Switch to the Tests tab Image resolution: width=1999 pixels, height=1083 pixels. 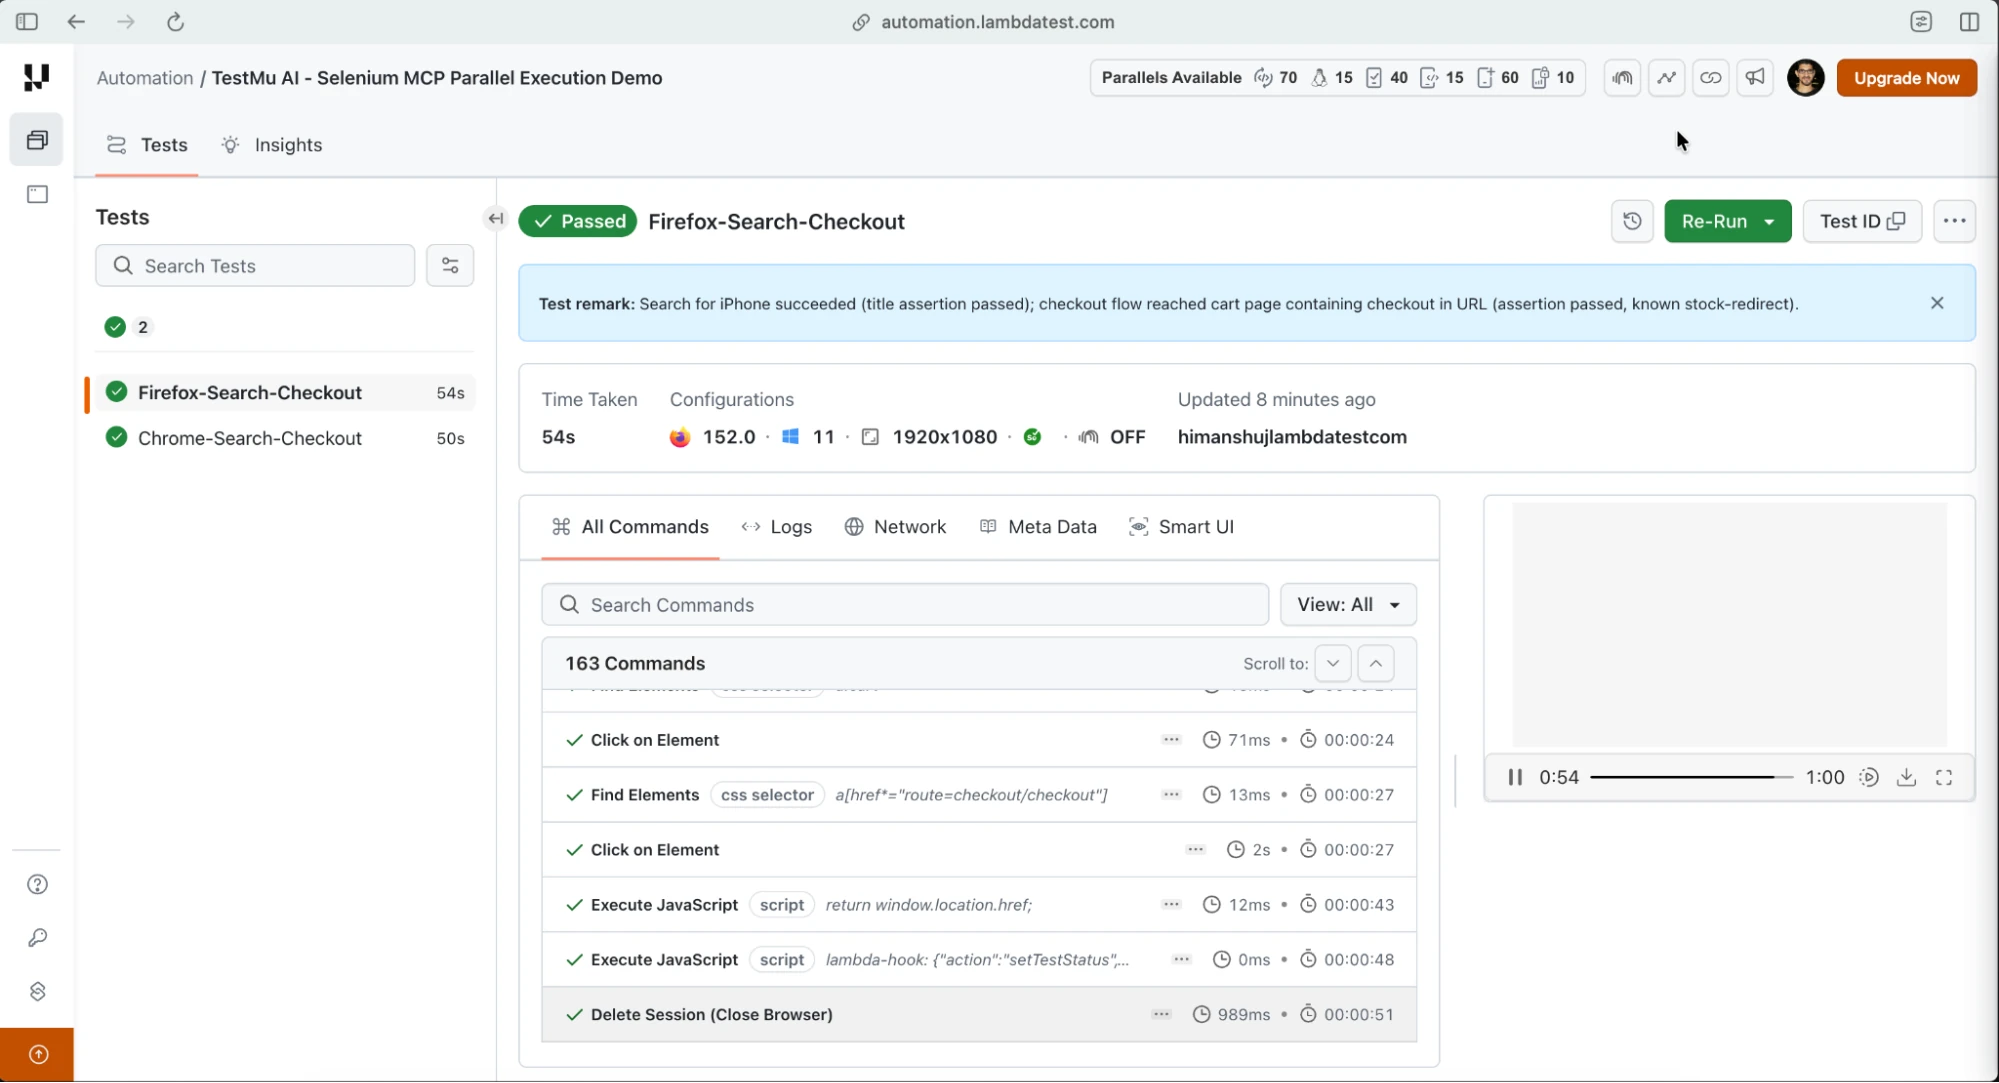click(147, 145)
